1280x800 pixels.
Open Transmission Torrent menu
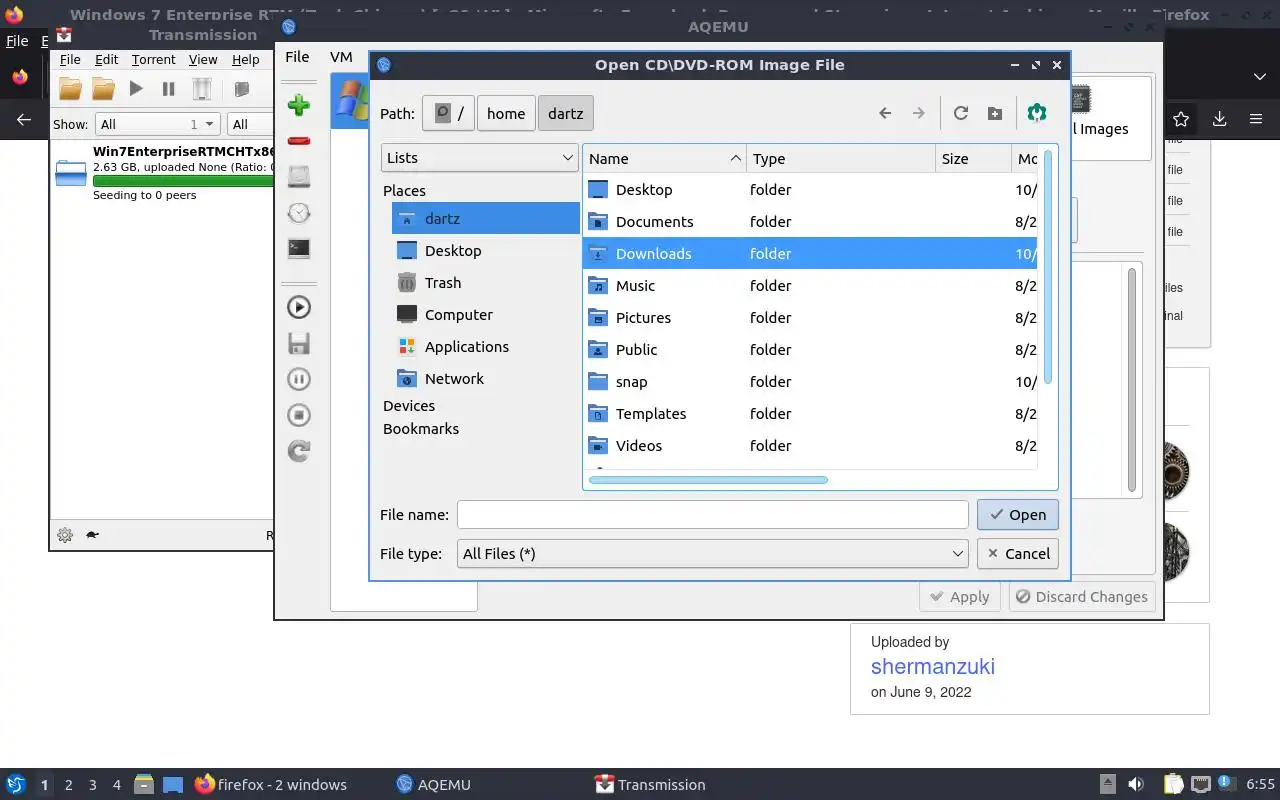click(153, 60)
